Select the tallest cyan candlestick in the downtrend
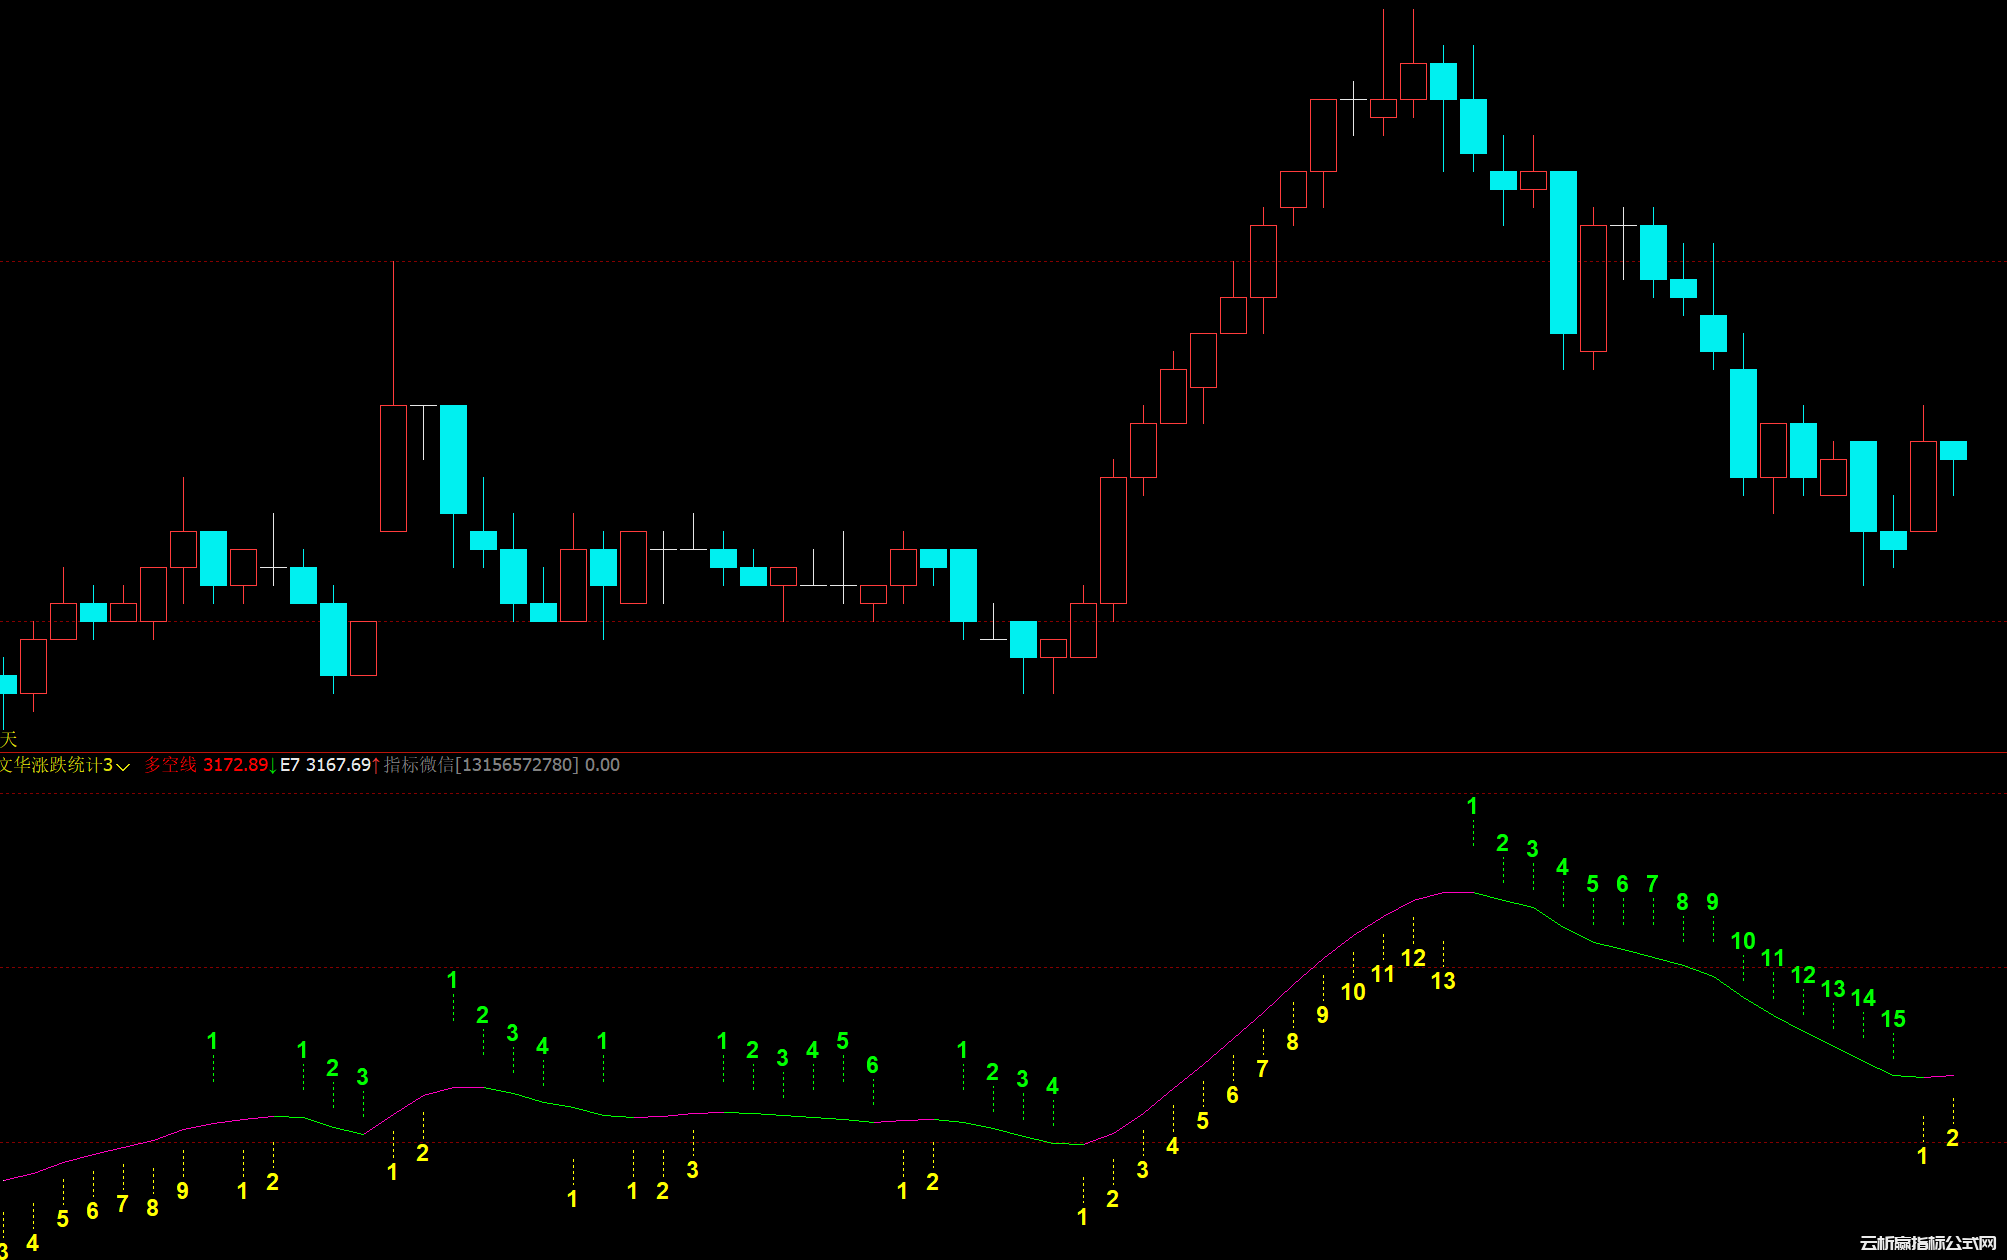Viewport: 2007px width, 1260px height. click(x=1563, y=252)
